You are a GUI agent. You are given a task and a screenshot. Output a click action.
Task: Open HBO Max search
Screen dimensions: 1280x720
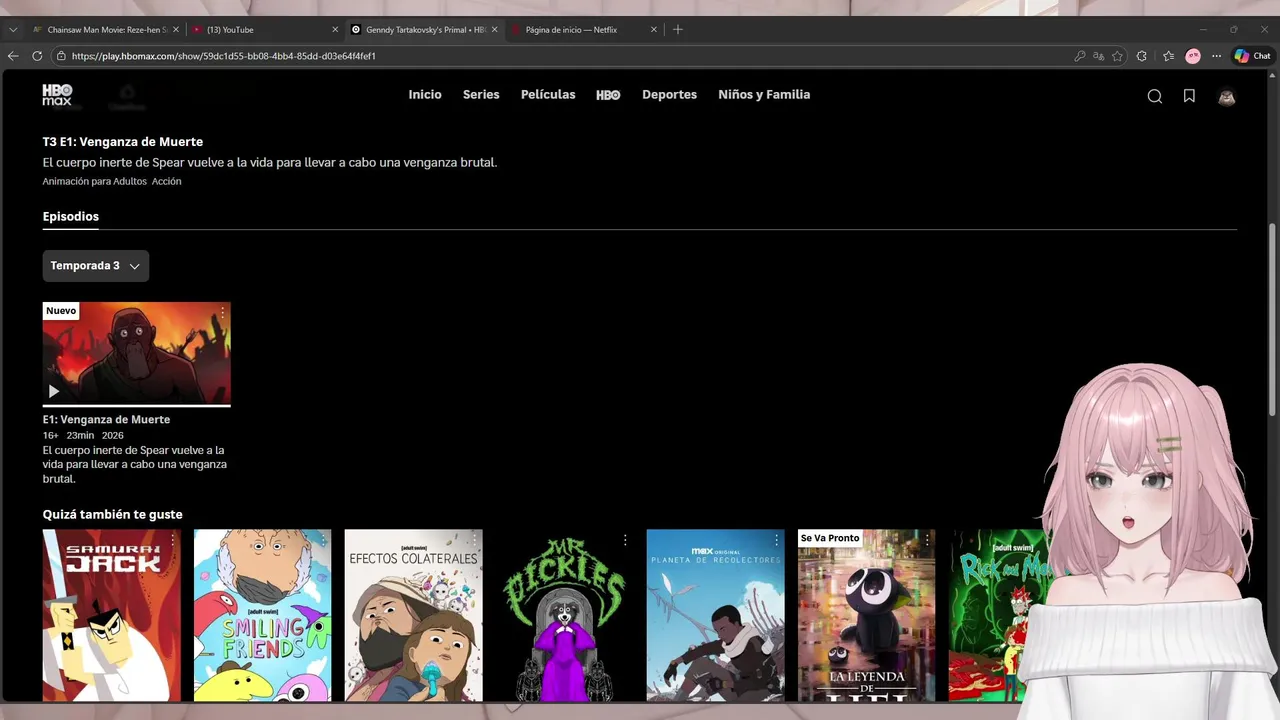[x=1154, y=96]
